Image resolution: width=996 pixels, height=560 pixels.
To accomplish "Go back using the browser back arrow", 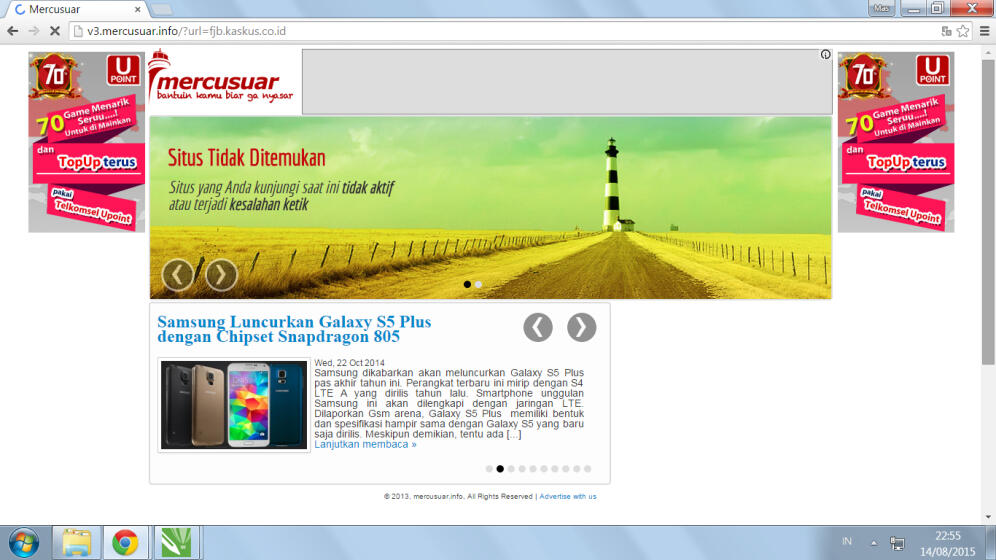I will 13,31.
